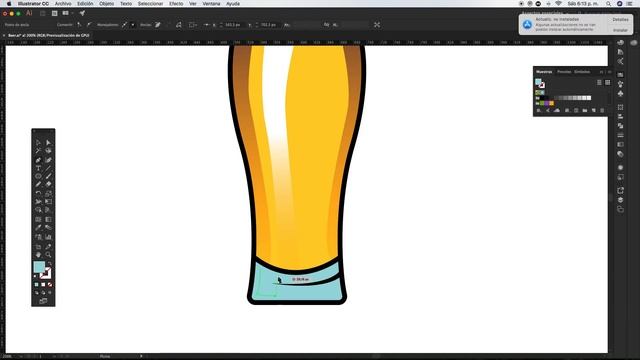
Task: Open the Texto menu
Action: tap(126, 3)
